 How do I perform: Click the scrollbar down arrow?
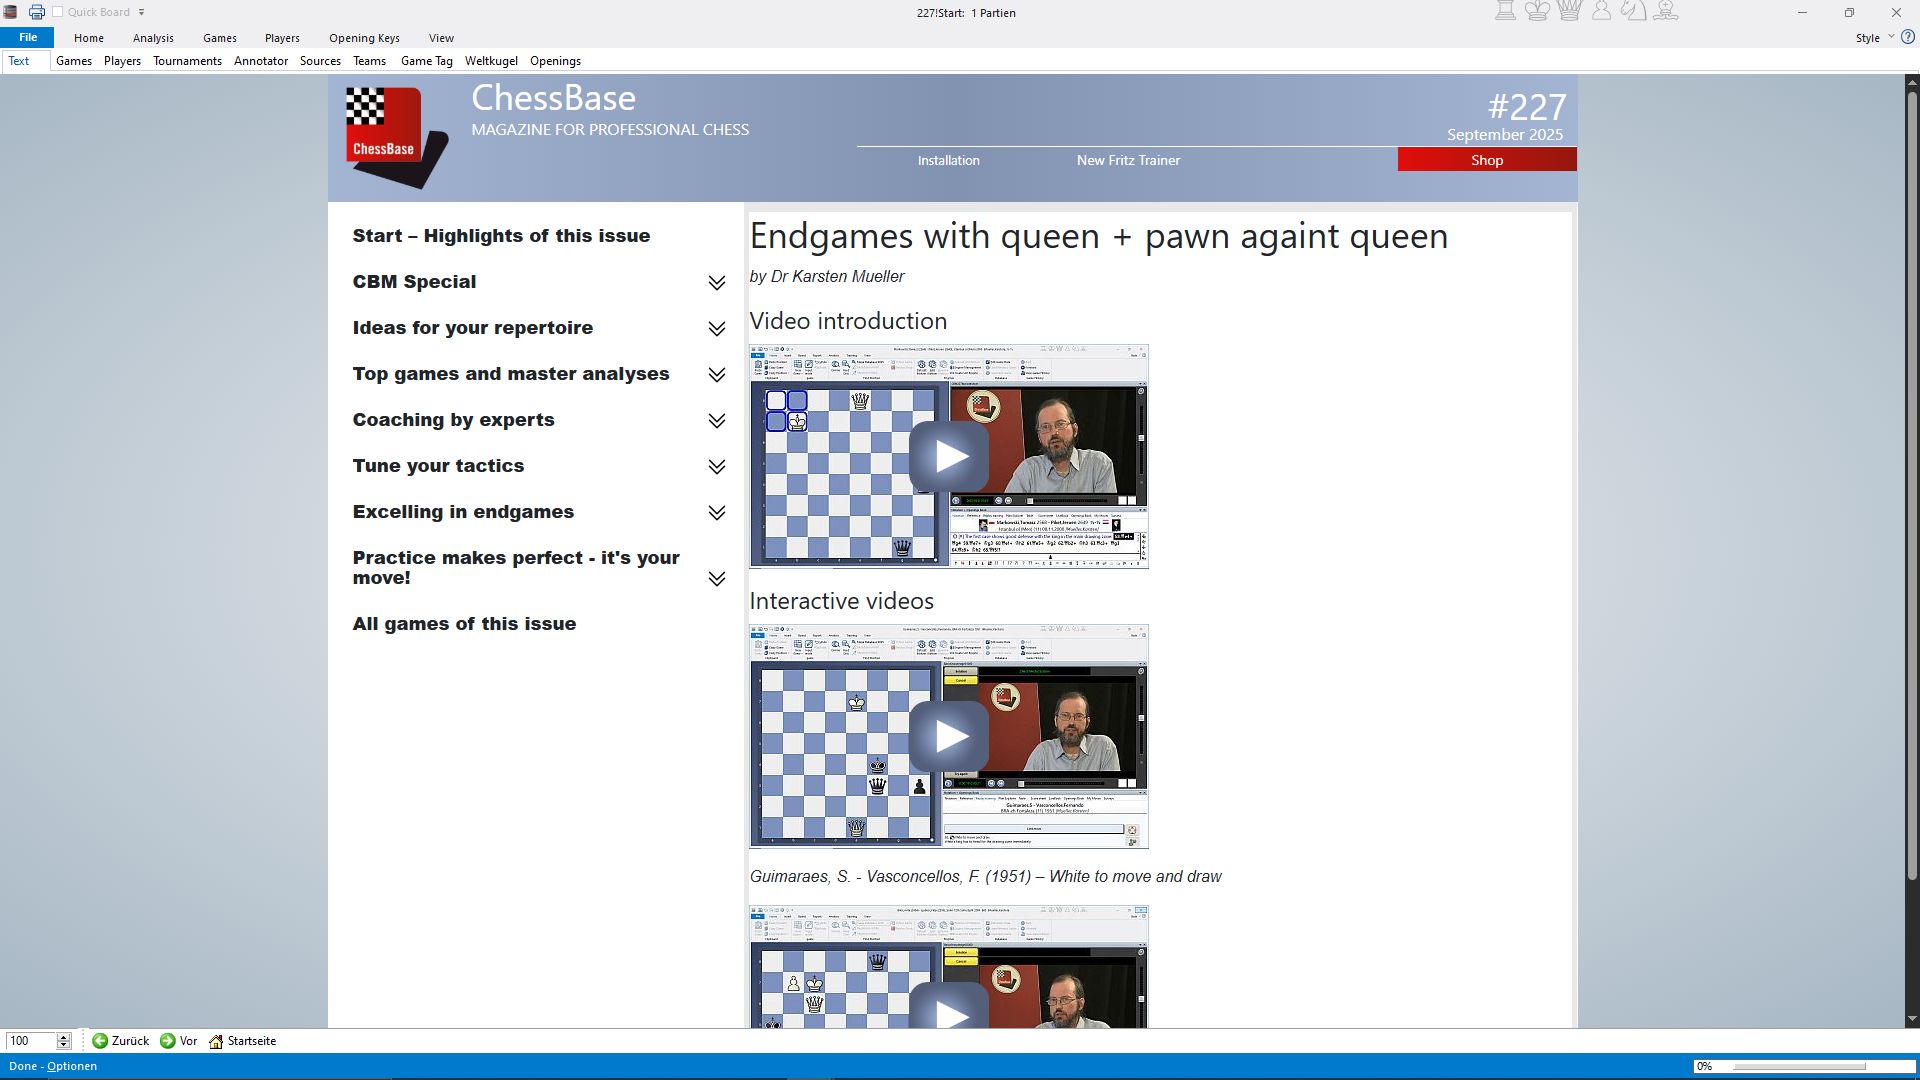(1912, 1020)
